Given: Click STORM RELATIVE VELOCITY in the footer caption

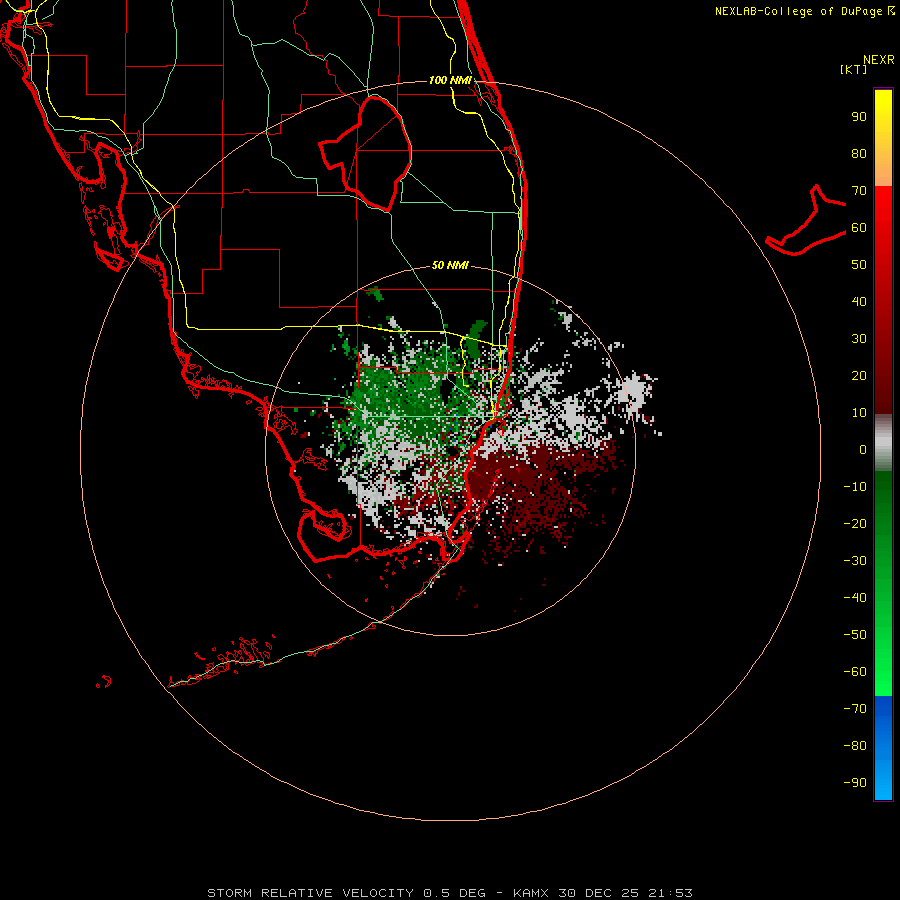Looking at the screenshot, I should [310, 893].
